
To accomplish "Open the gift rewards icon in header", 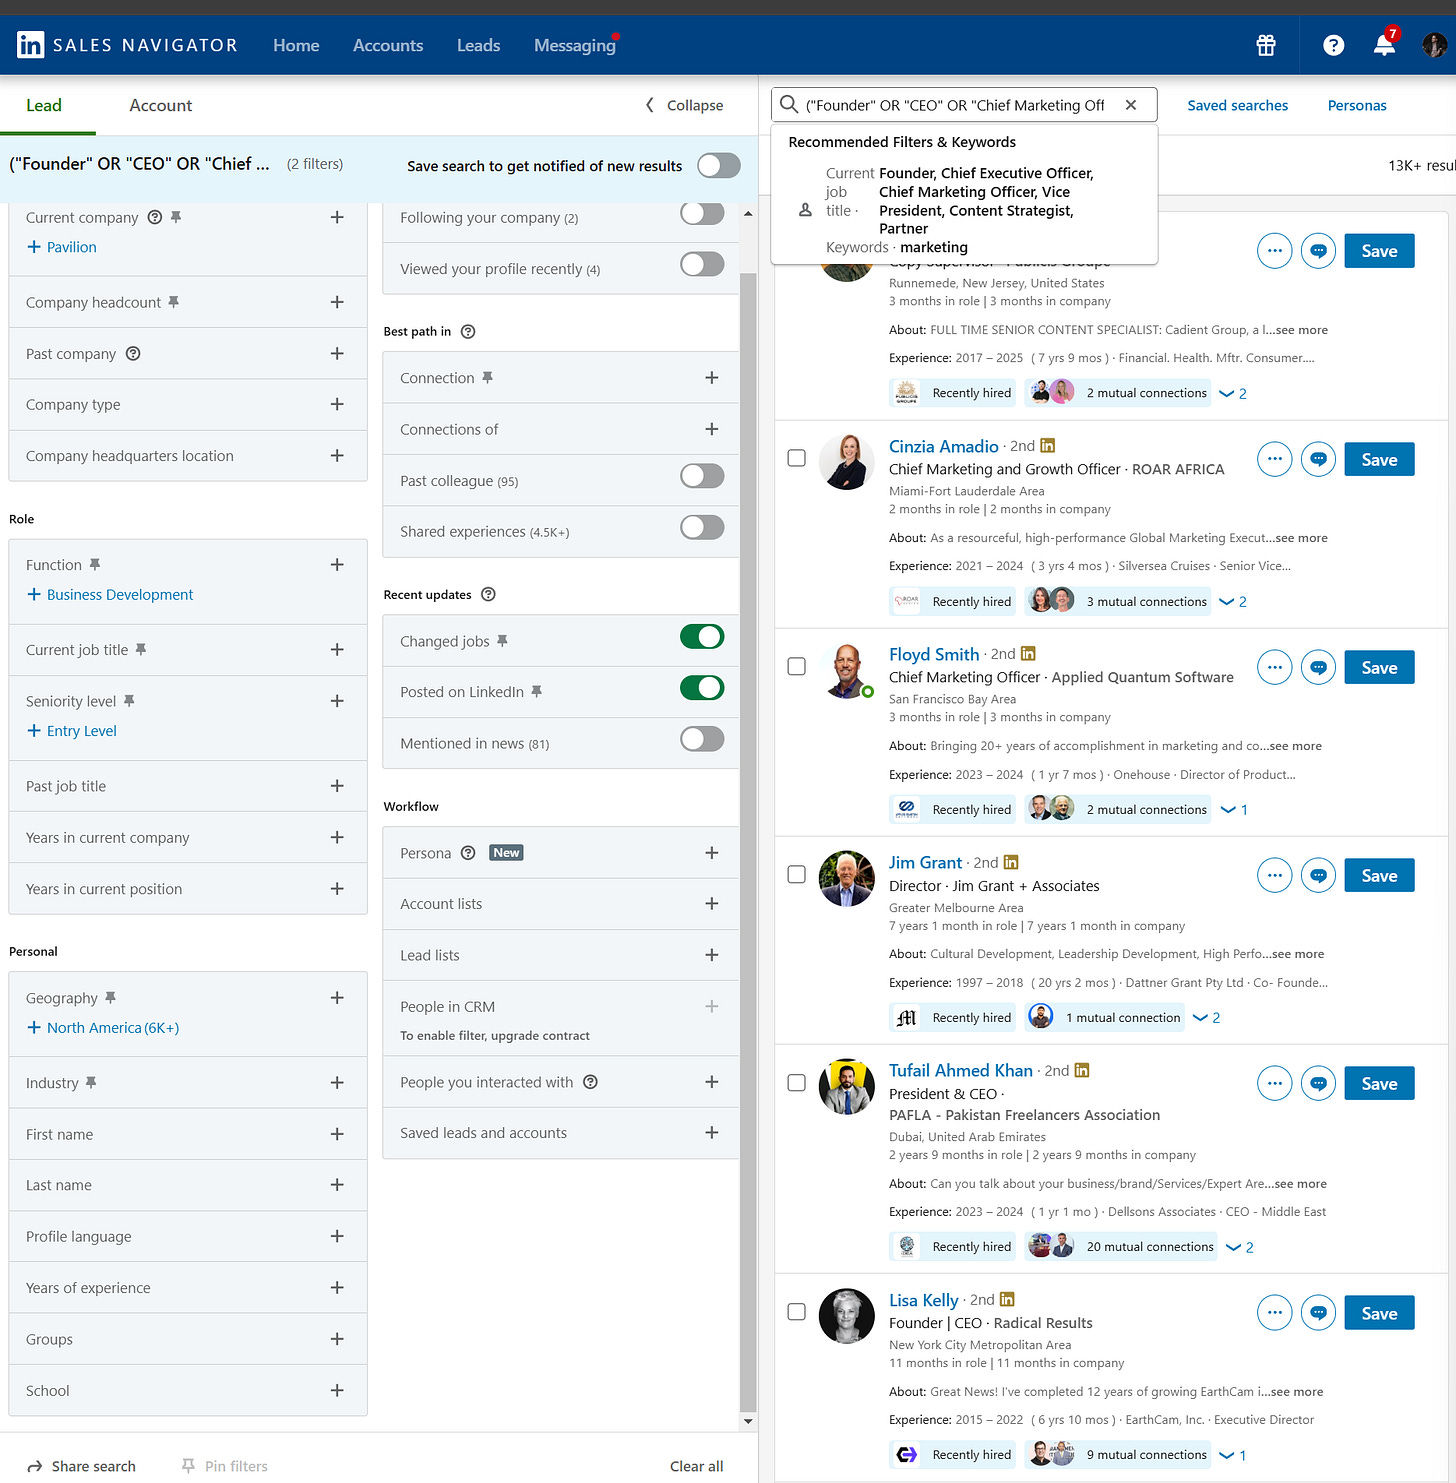I will (x=1266, y=45).
